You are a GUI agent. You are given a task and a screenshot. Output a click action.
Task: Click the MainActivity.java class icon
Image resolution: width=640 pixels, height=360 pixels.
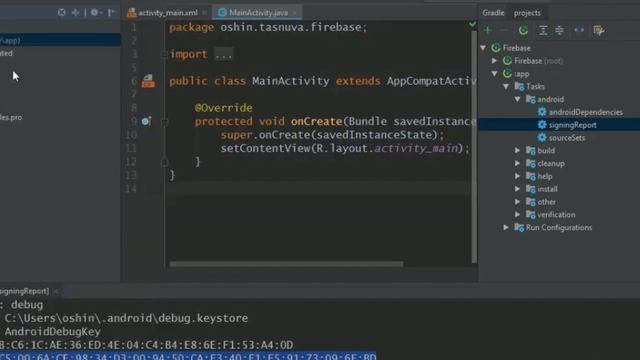point(222,13)
